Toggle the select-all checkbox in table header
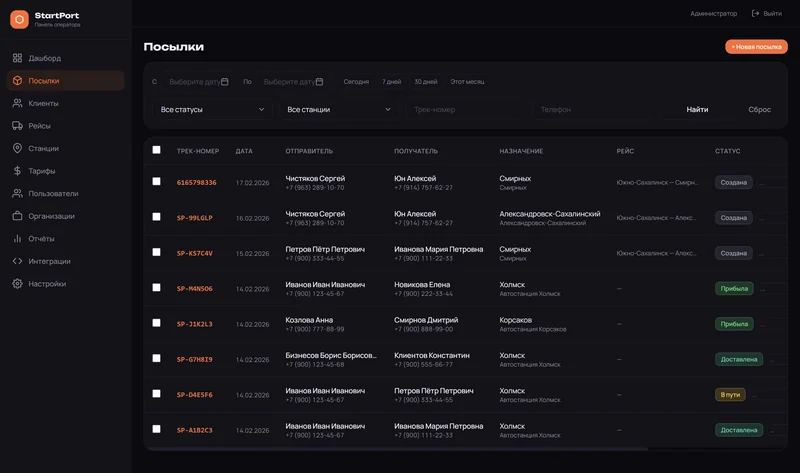This screenshot has height=473, width=800. (x=156, y=150)
